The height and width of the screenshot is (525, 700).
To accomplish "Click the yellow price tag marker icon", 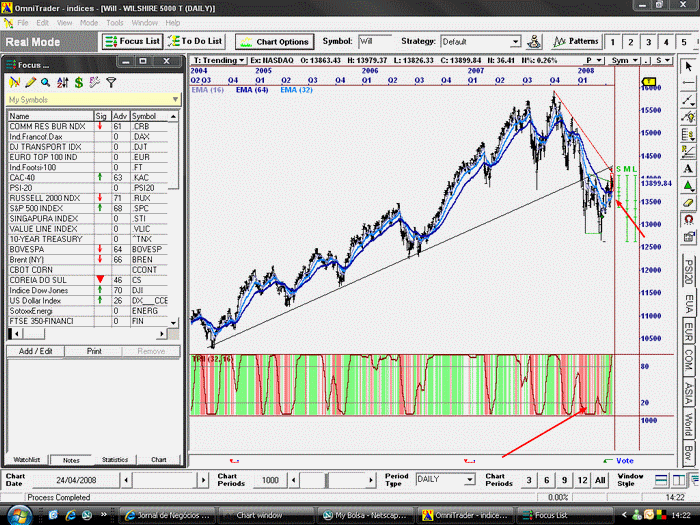I will click(649, 82).
